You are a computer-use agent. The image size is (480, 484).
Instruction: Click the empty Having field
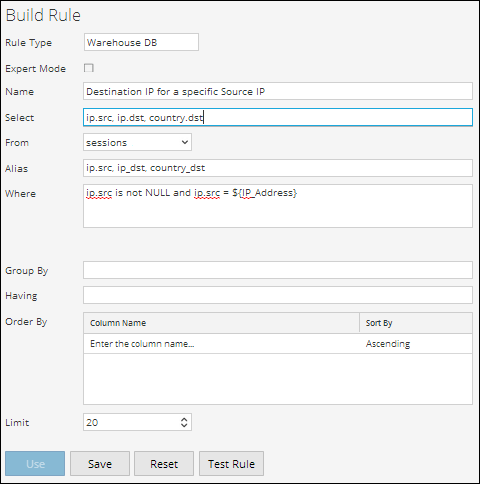[278, 295]
